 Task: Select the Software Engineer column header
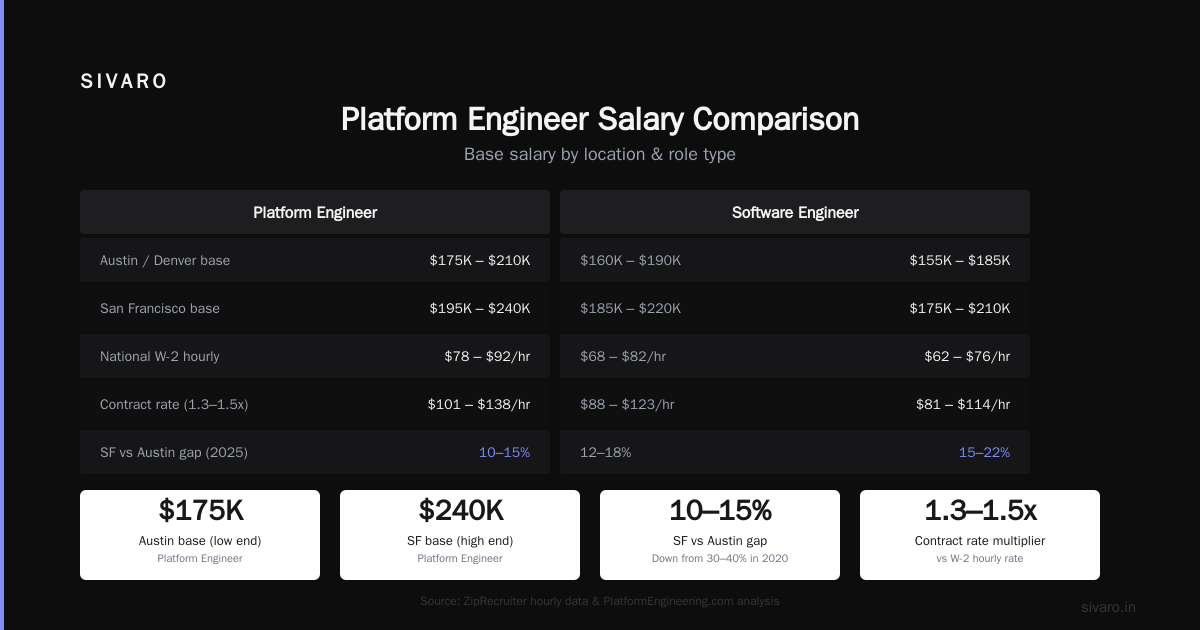(795, 212)
